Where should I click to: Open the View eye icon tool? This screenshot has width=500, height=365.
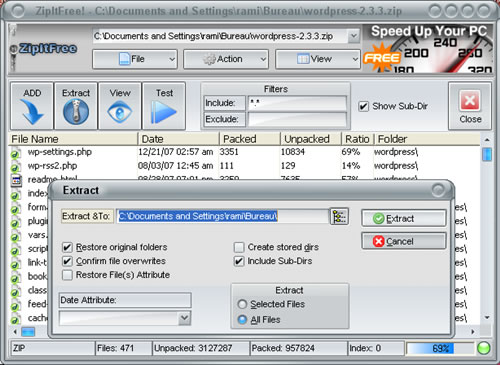(120, 112)
